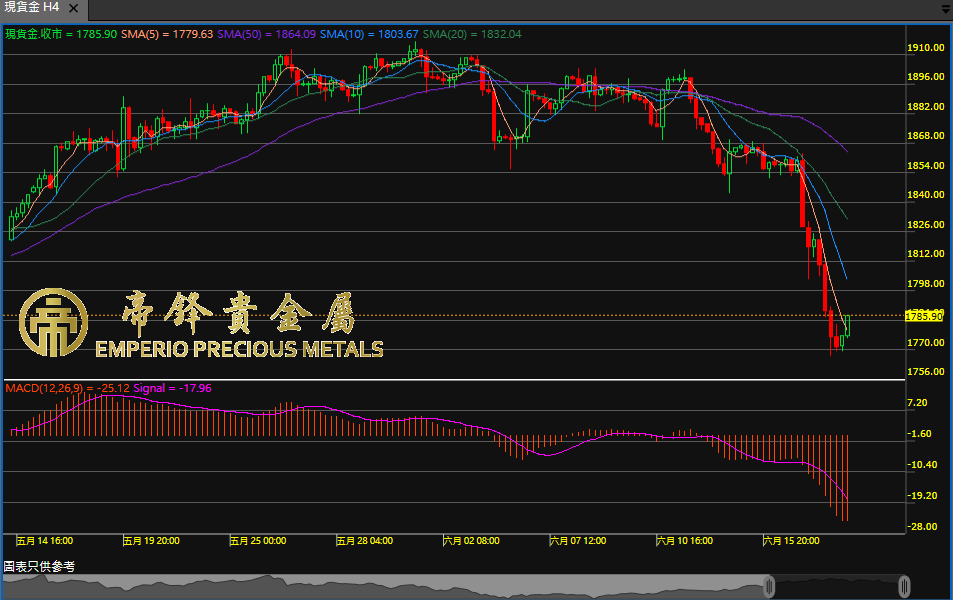Screen dimensions: 956x600
Task: Click the 1910.00 price axis label
Action: coord(925,48)
